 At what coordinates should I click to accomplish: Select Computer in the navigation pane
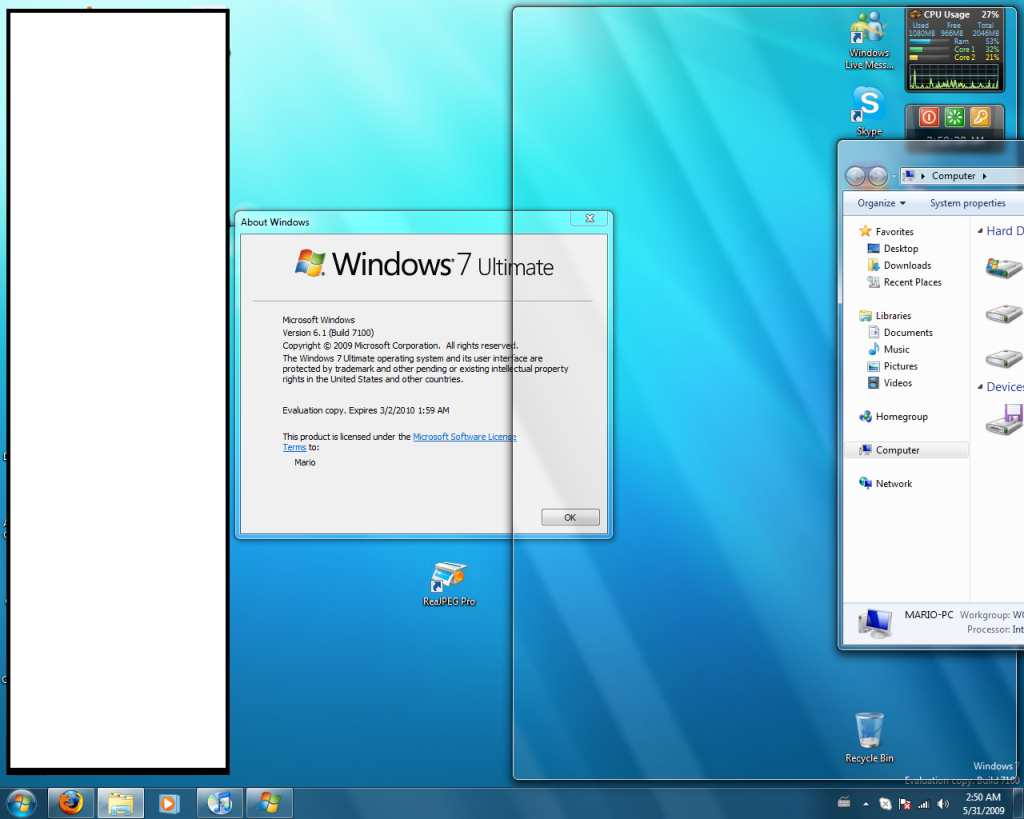click(906, 450)
